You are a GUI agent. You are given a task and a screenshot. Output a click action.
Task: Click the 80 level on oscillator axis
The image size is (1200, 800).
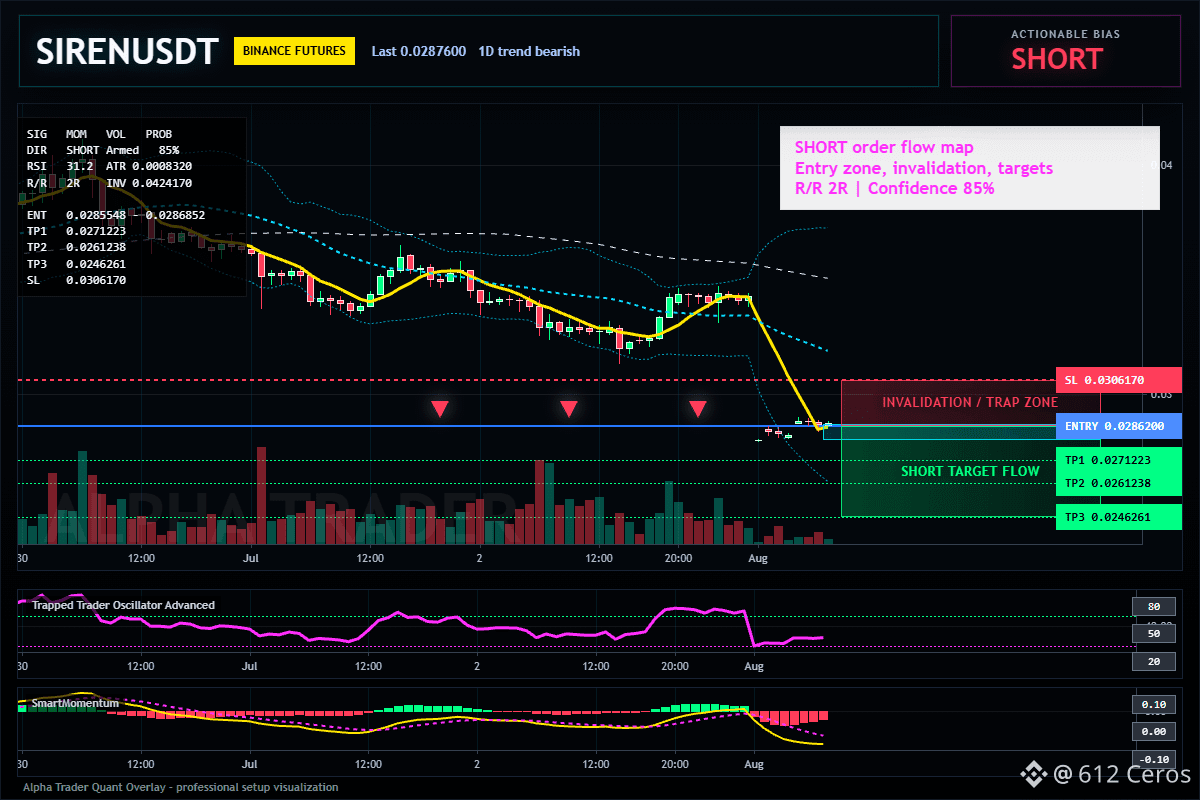(1153, 606)
